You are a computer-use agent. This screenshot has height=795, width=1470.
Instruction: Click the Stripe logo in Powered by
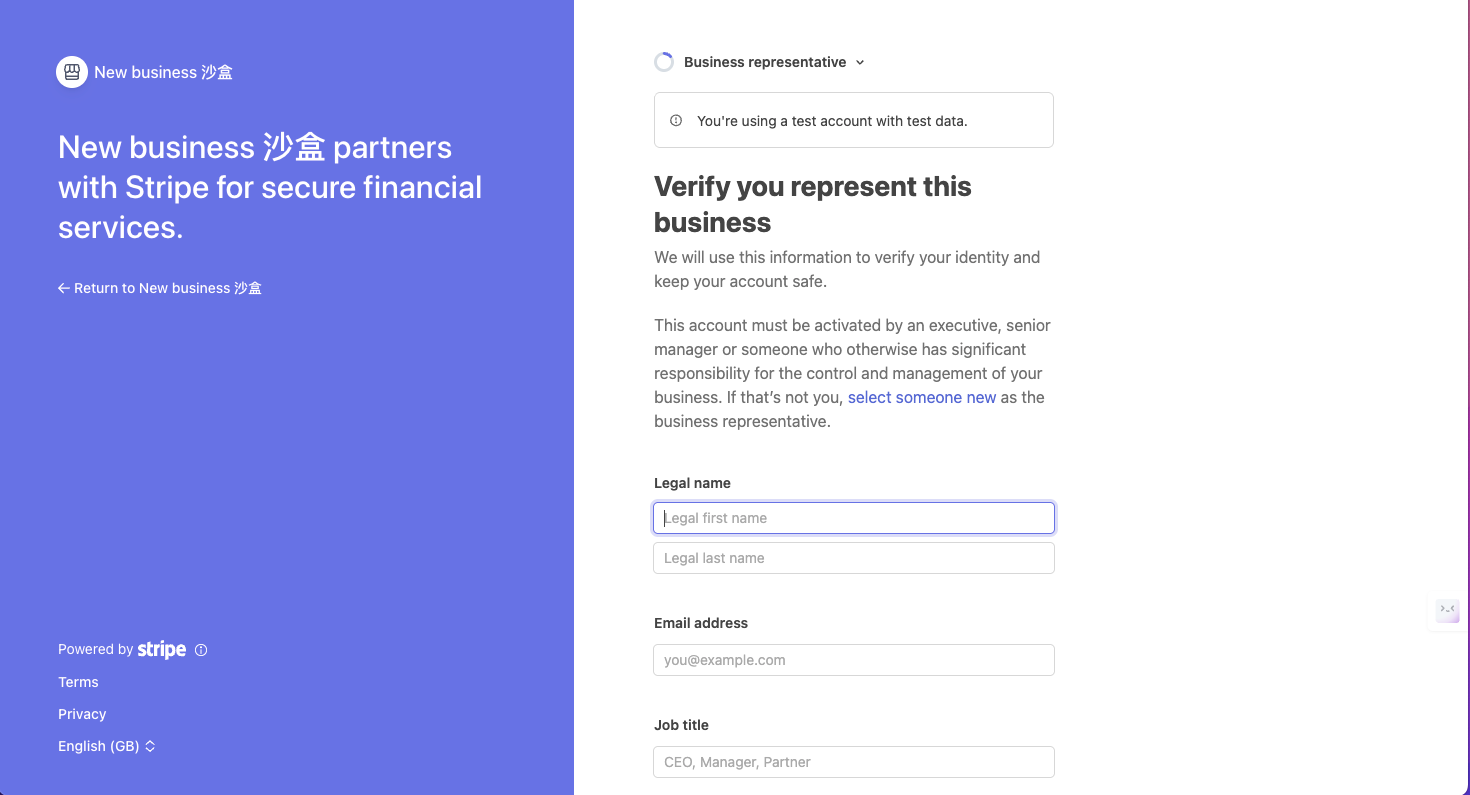point(162,650)
